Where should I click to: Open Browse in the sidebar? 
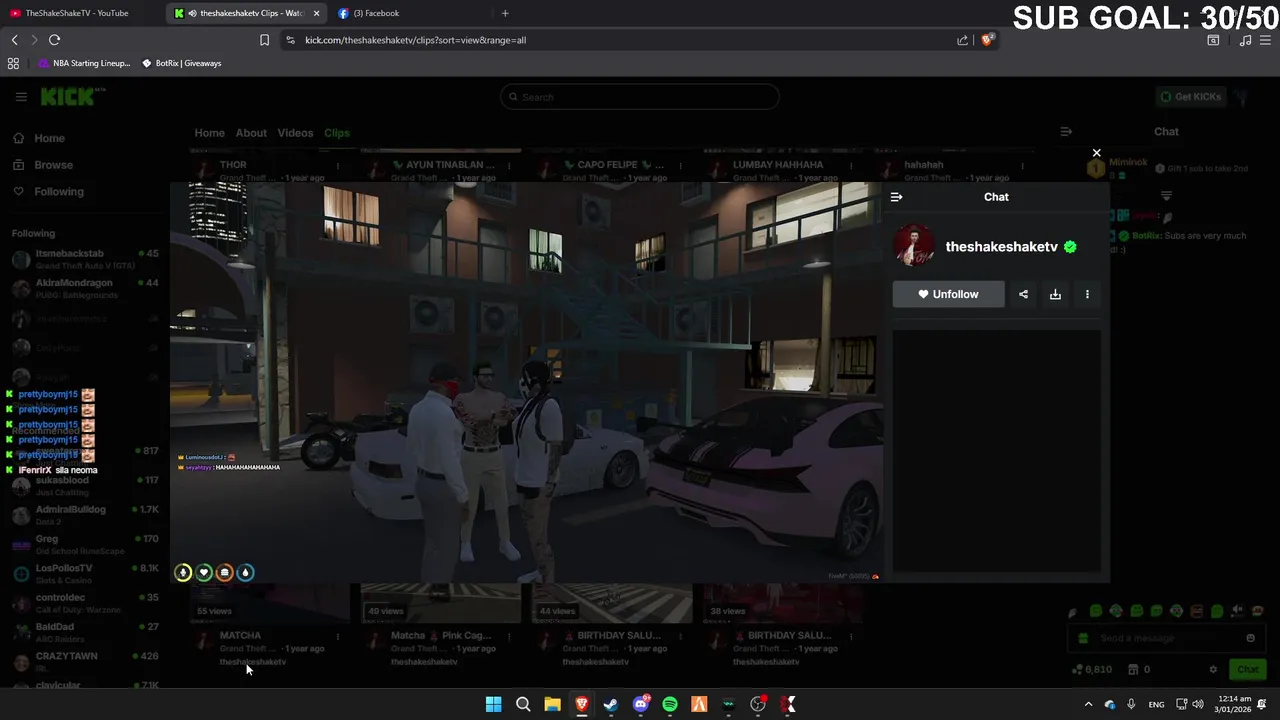(x=53, y=165)
